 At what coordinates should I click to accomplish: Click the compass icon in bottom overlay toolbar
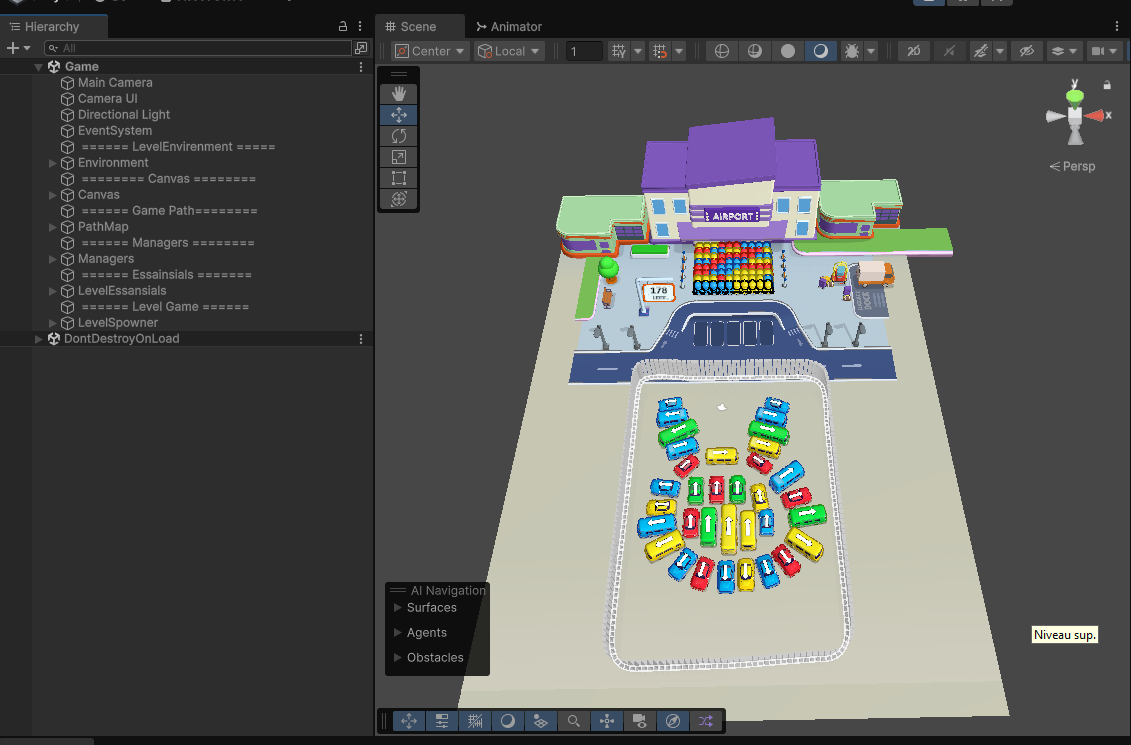(x=673, y=721)
